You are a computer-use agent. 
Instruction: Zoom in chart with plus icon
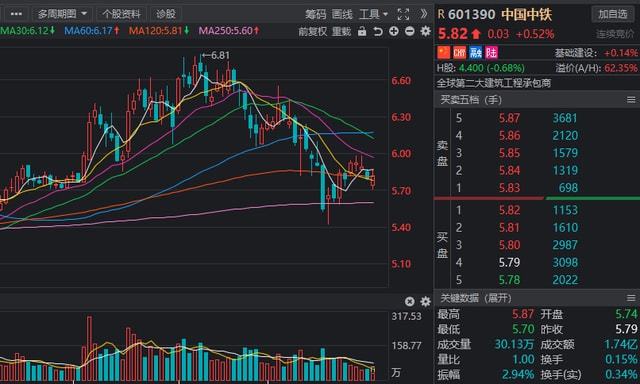[393, 31]
